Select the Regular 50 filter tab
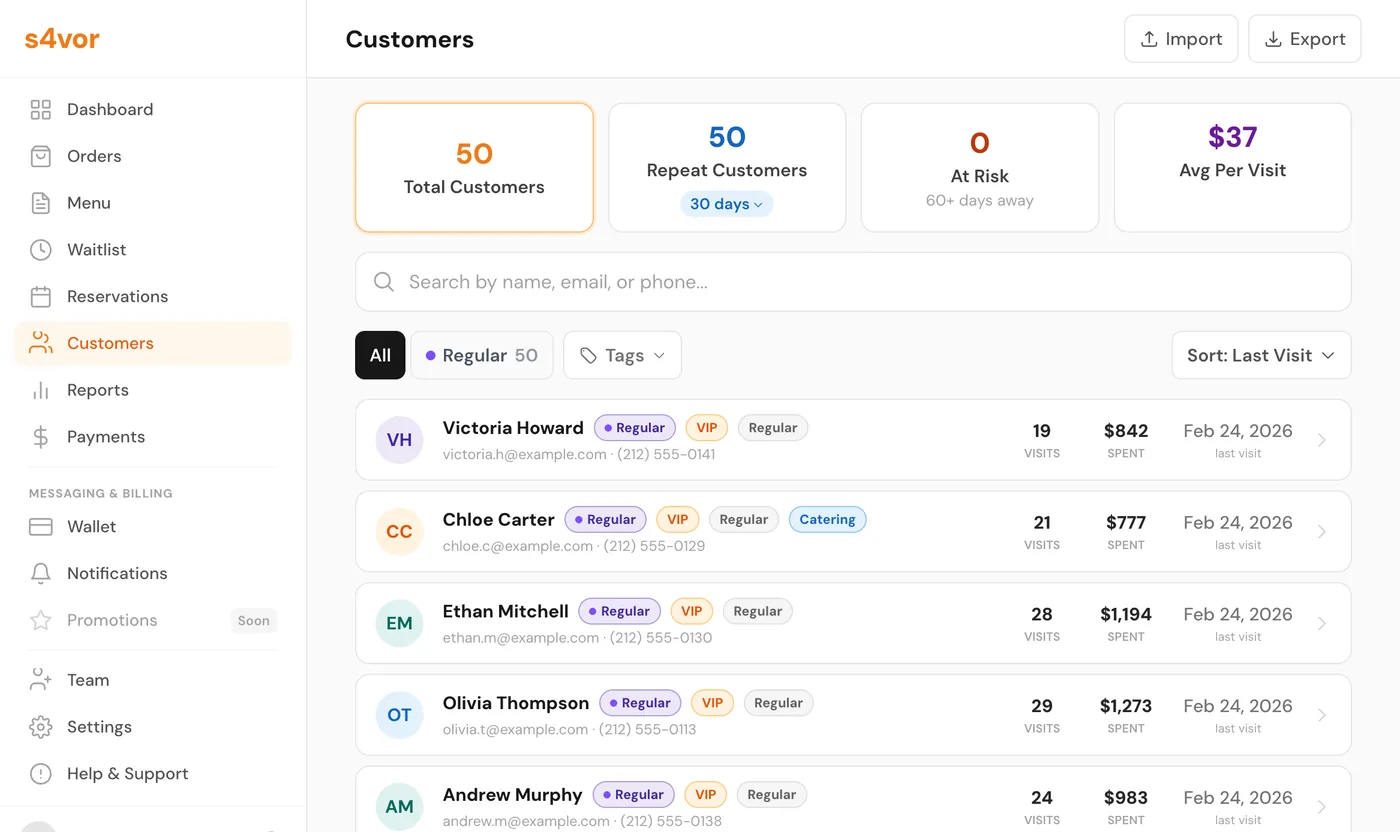 click(x=481, y=355)
